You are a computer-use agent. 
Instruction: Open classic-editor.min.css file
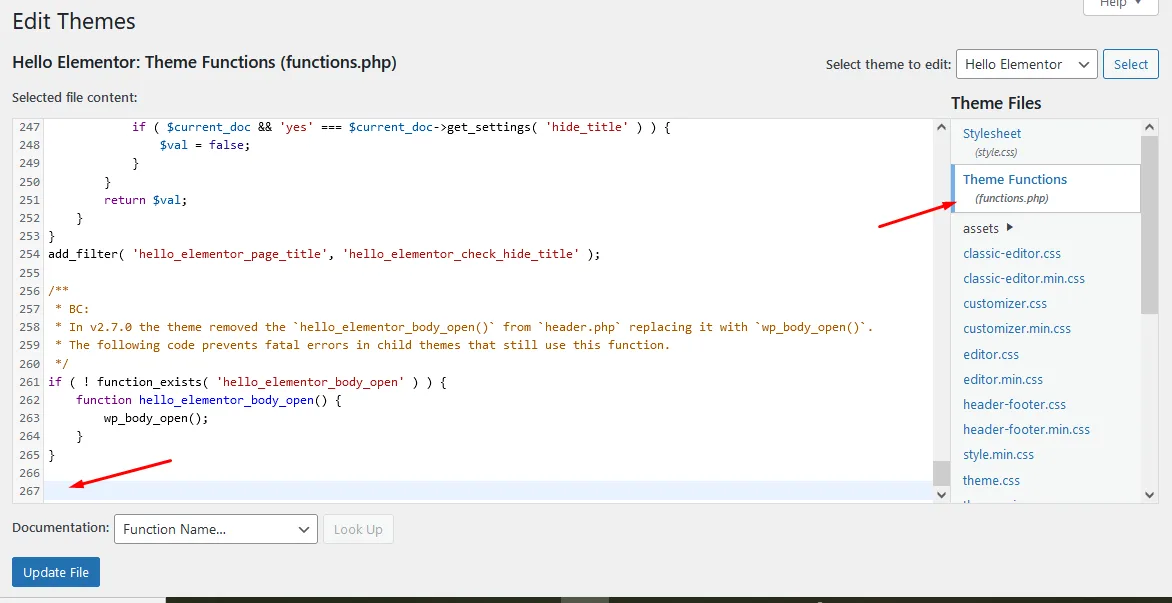[1023, 279]
